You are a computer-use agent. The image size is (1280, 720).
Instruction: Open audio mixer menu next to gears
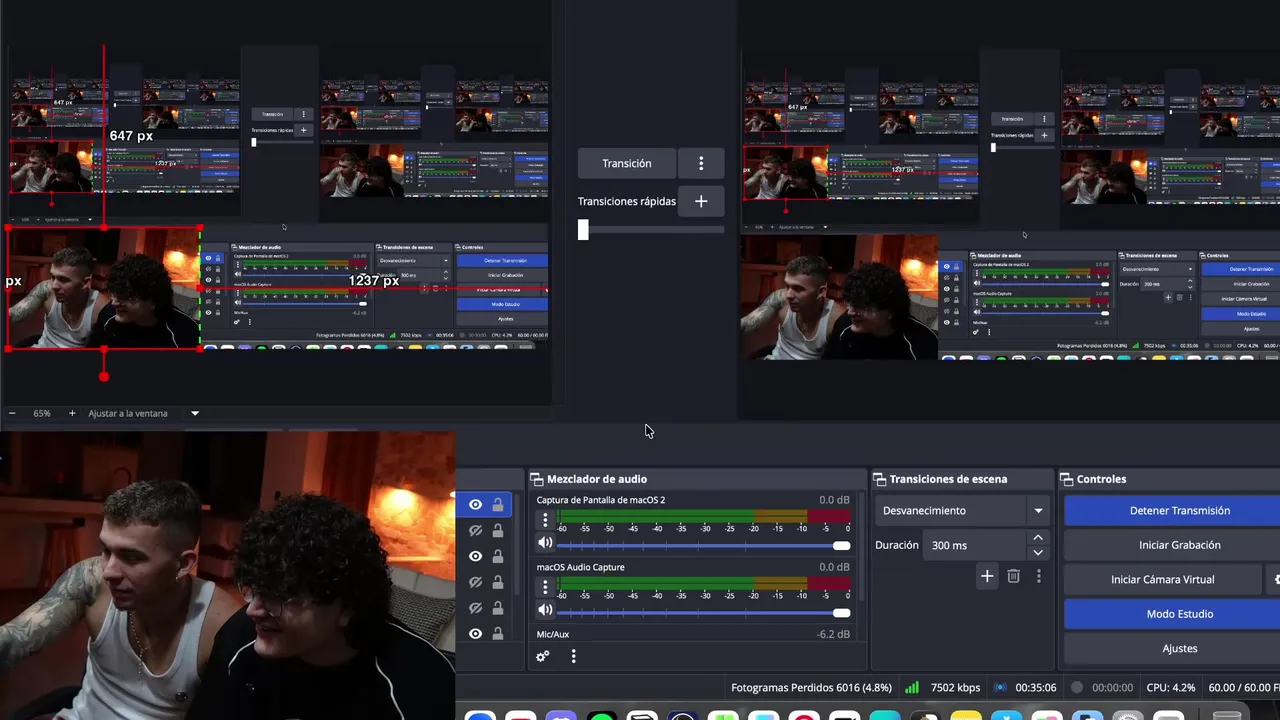(573, 656)
